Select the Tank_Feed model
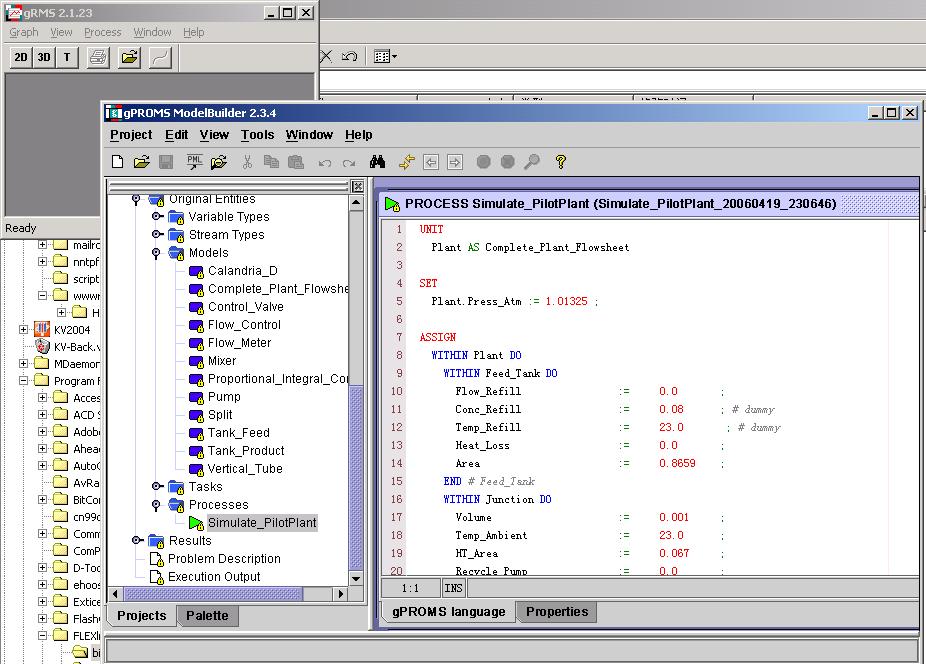The width and height of the screenshot is (926, 664). tap(239, 432)
